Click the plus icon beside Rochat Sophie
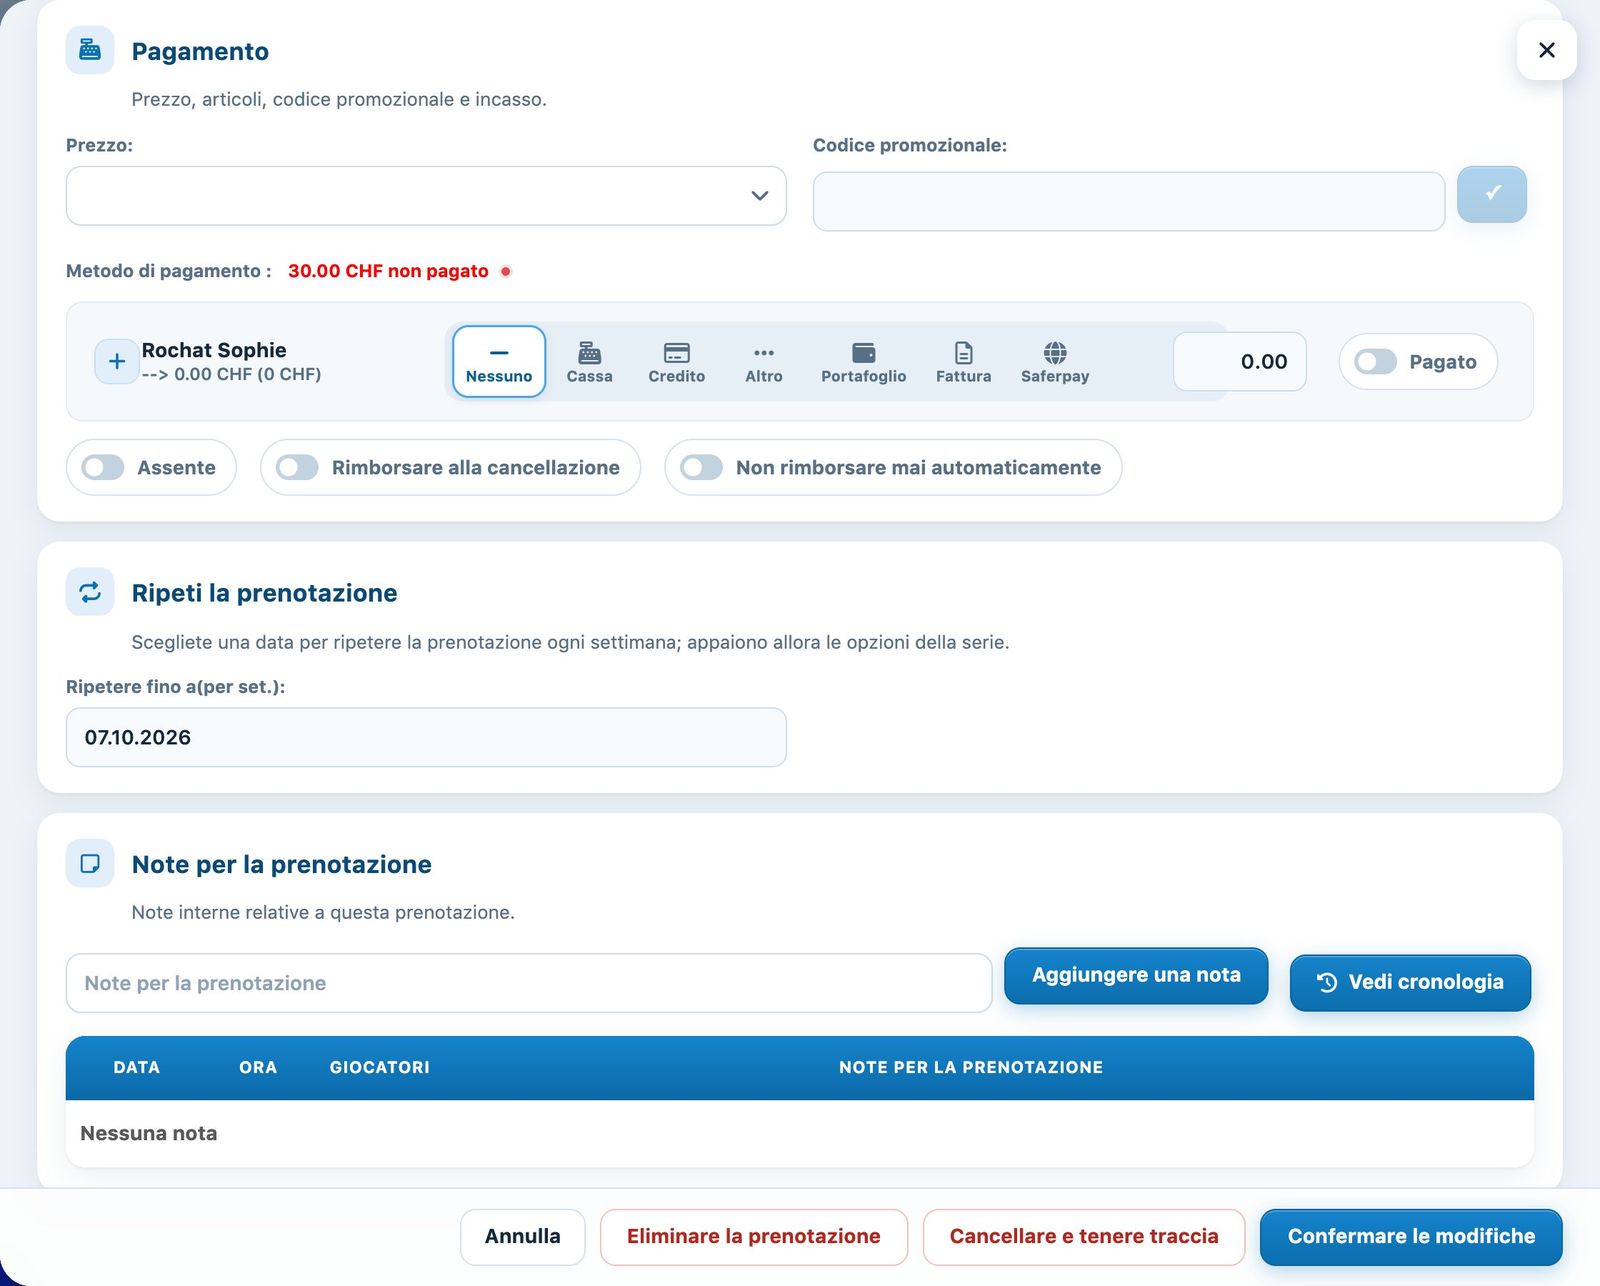Image resolution: width=1600 pixels, height=1286 pixels. pyautogui.click(x=116, y=361)
